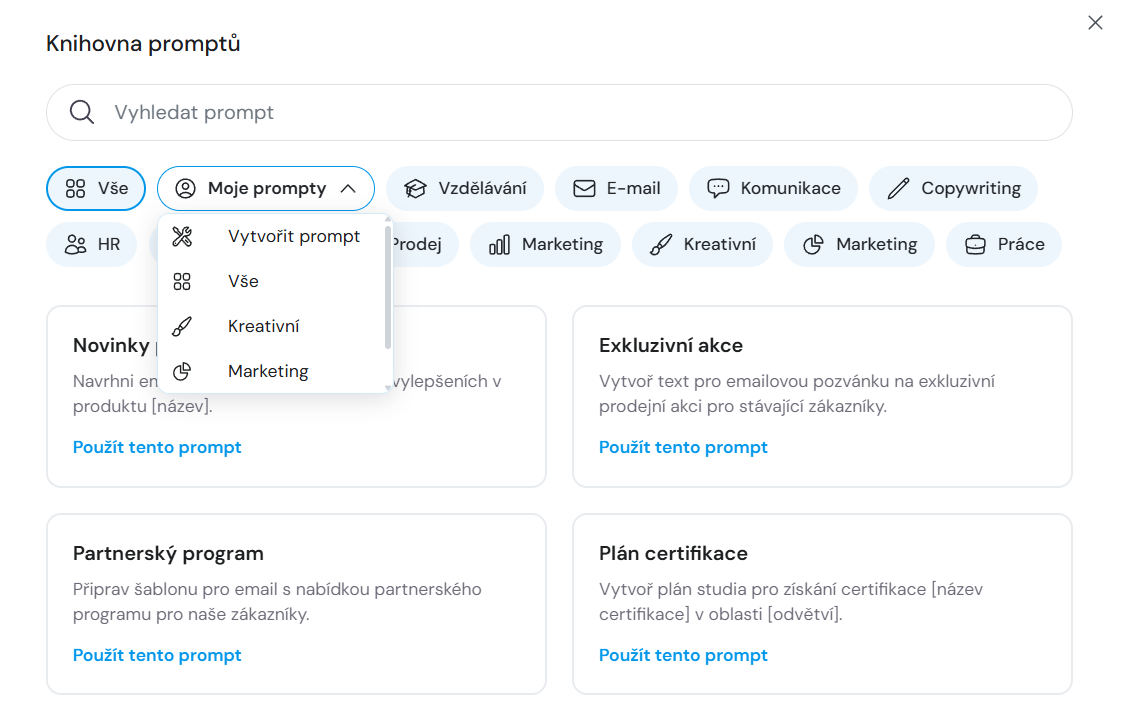Select Marketing in the Moje prompty dropdown
This screenshot has width=1130, height=710.
point(268,371)
